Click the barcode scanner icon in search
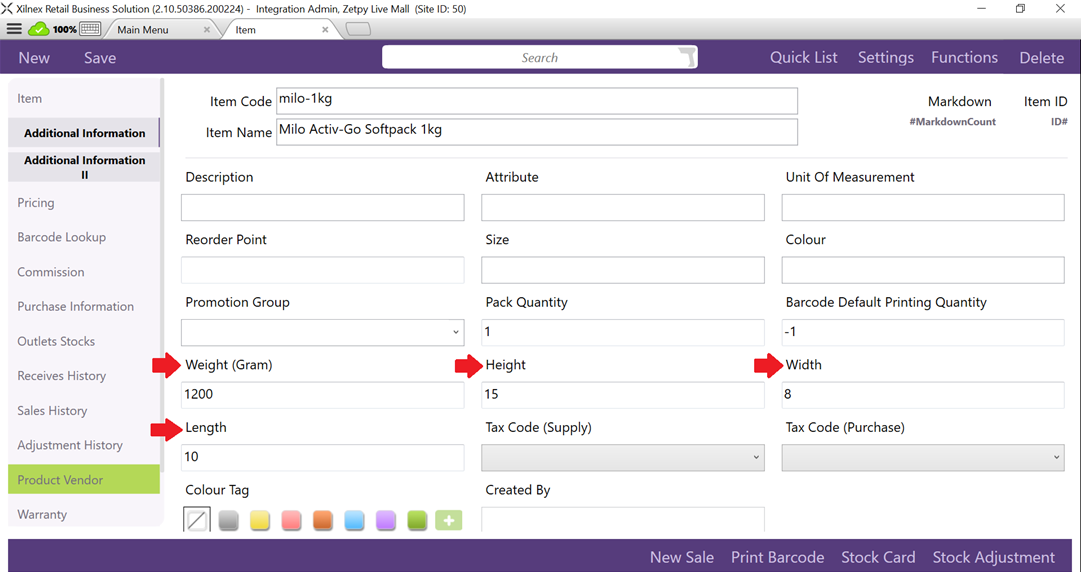 pyautogui.click(x=687, y=57)
